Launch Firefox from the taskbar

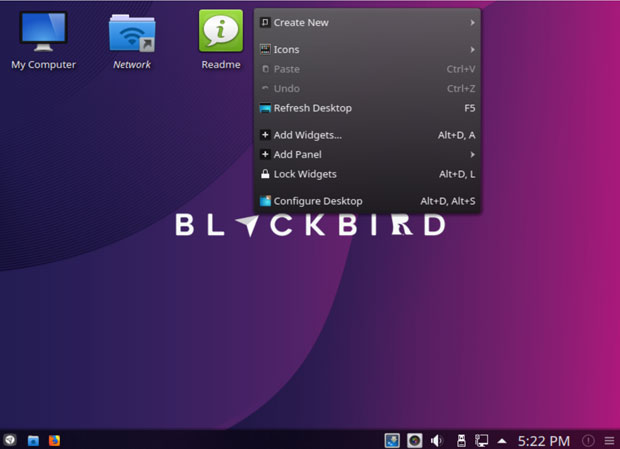54,440
